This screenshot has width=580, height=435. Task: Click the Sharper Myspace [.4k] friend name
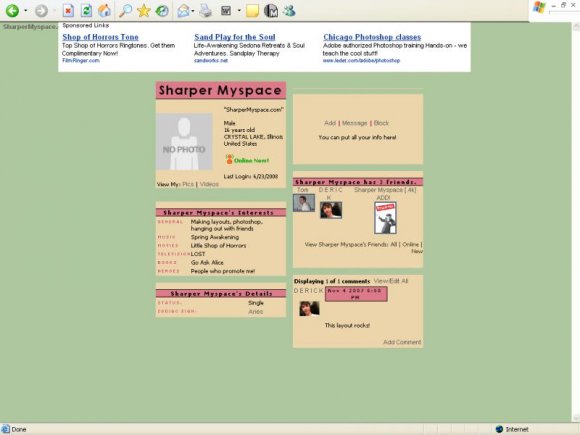[385, 190]
